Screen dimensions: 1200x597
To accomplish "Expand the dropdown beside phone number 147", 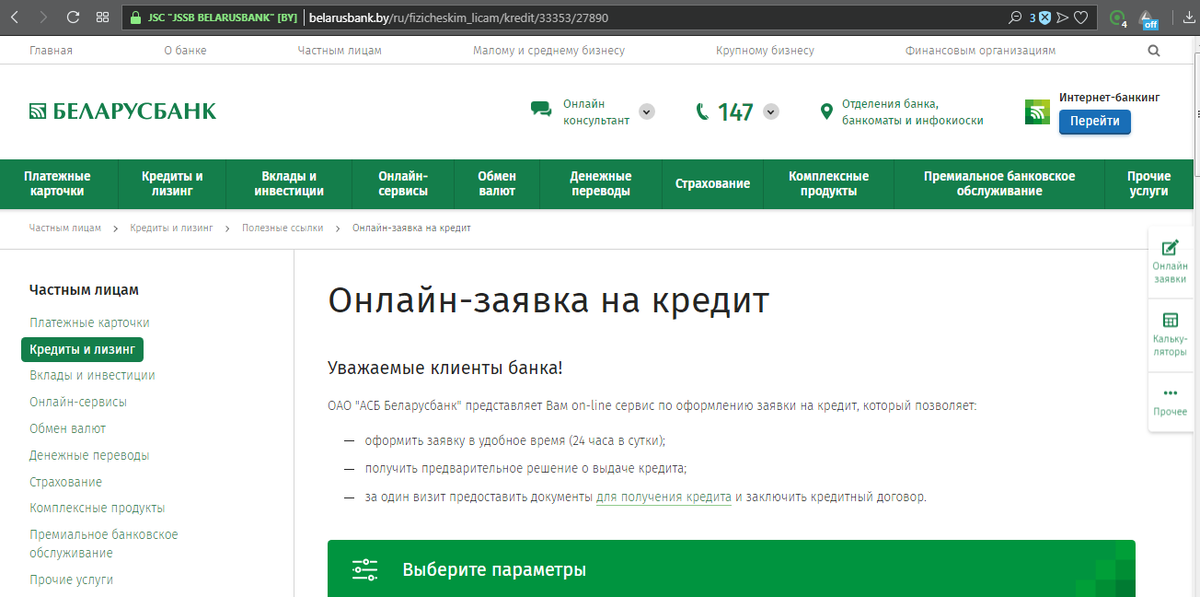I will pos(770,111).
